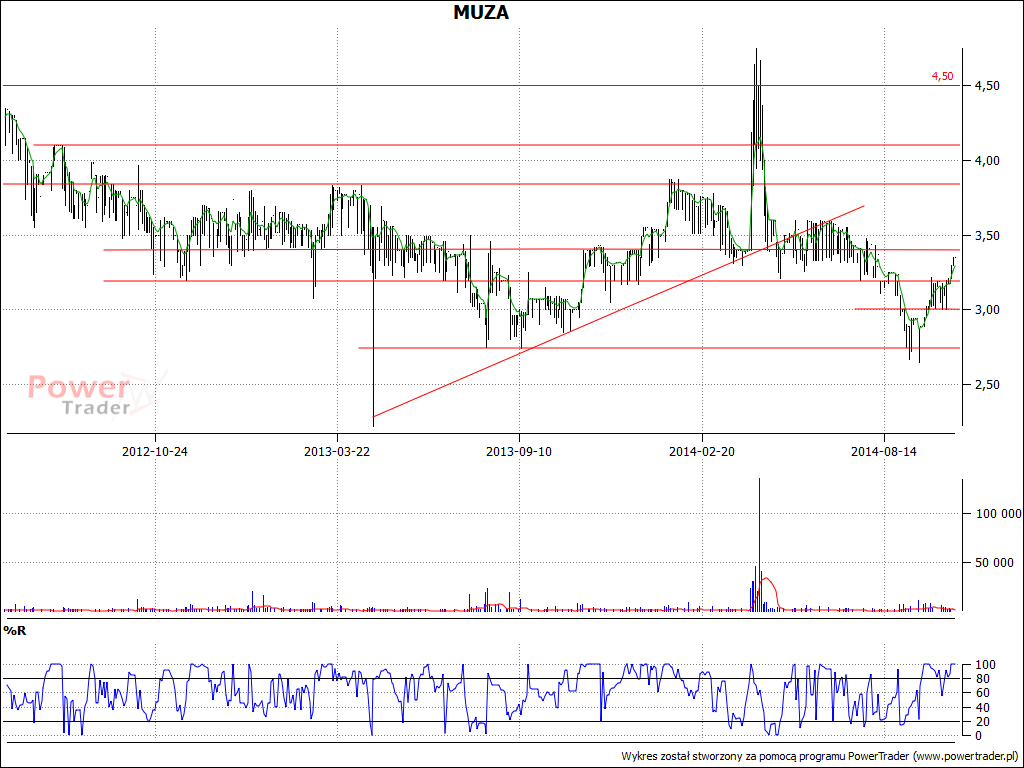Image resolution: width=1024 pixels, height=768 pixels.
Task: Select the 2012-10-24 date label
Action: click(155, 451)
